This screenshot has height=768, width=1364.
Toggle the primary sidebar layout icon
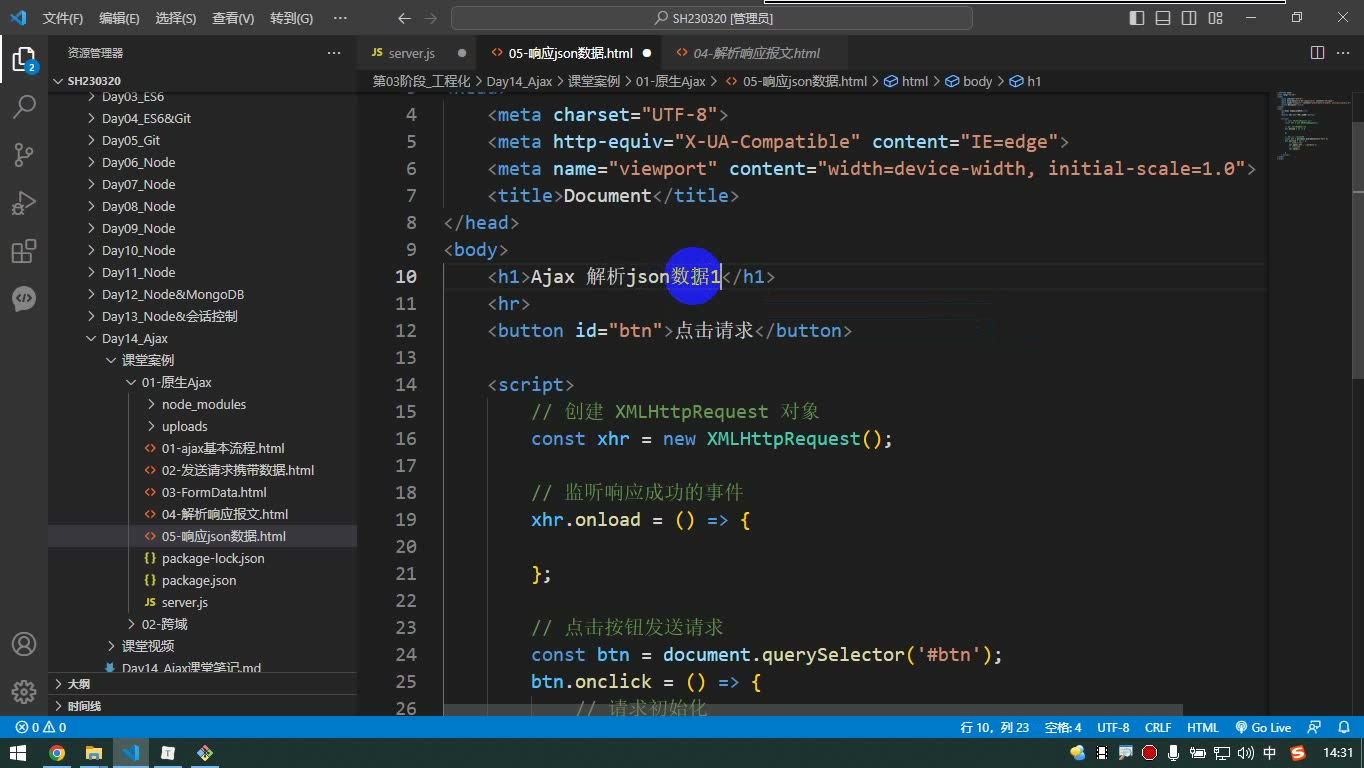point(1137,18)
